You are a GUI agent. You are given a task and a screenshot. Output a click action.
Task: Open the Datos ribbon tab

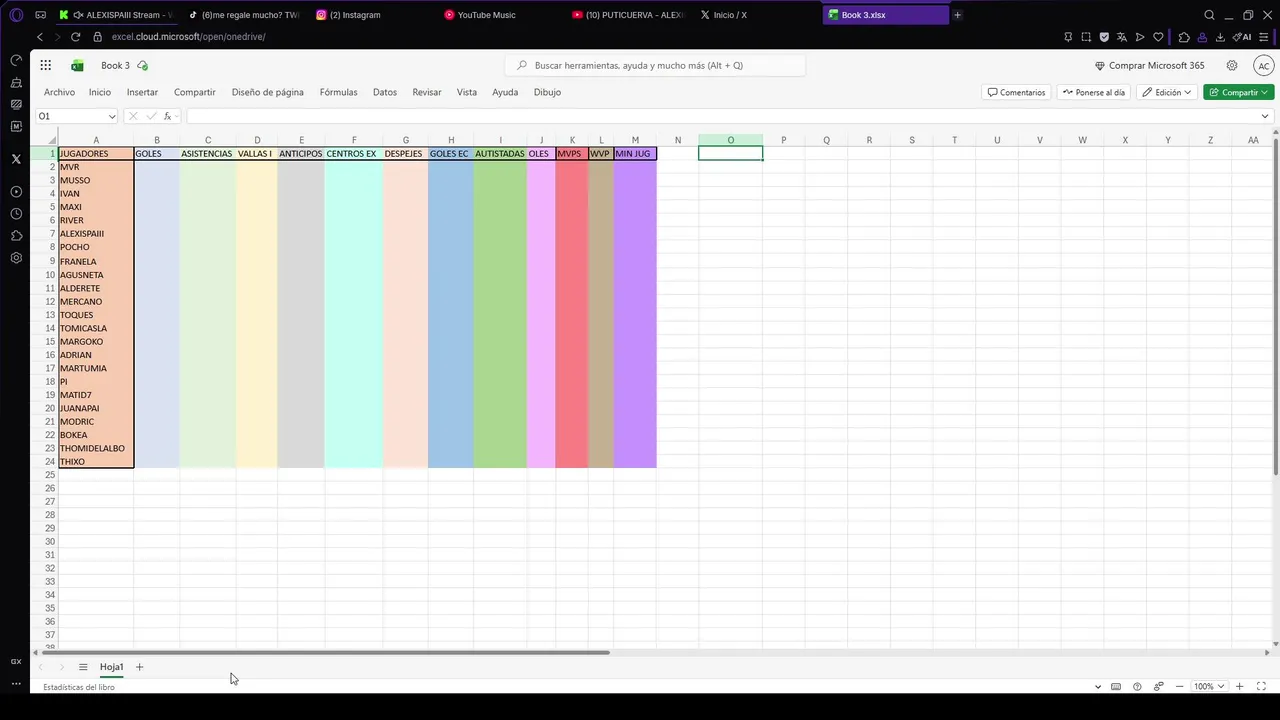point(385,92)
